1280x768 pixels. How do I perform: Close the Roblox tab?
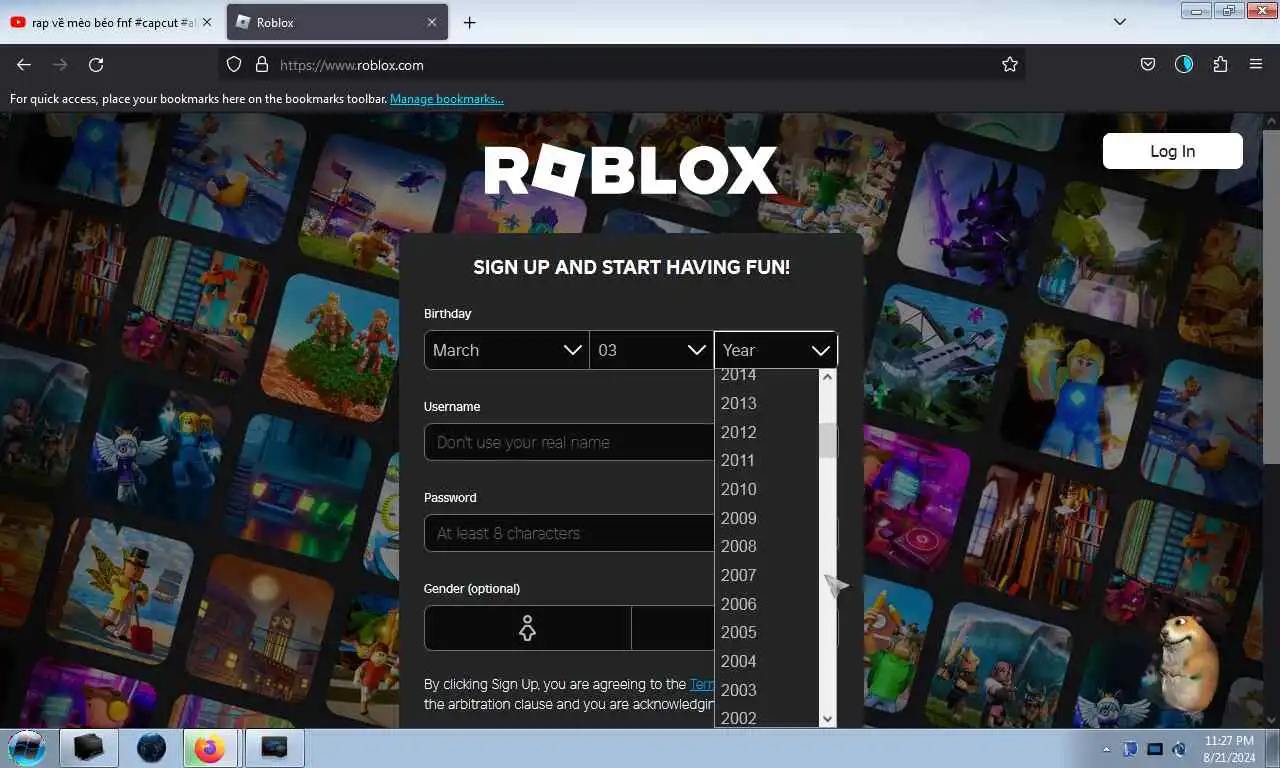coord(432,22)
